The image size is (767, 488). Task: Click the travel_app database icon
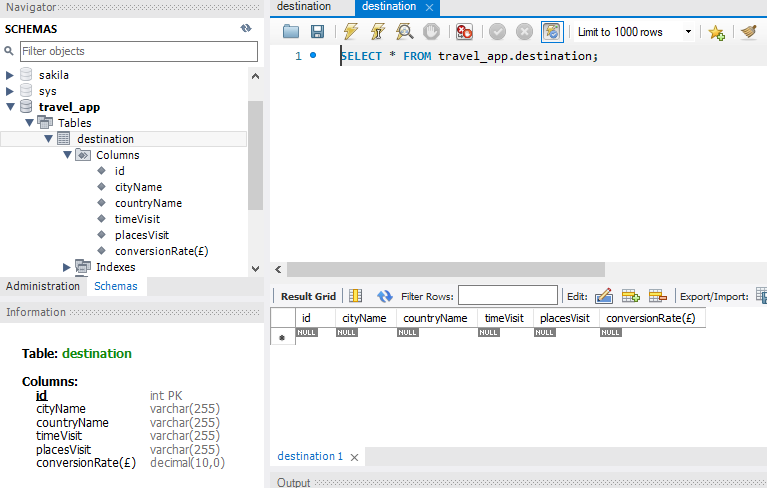26,107
